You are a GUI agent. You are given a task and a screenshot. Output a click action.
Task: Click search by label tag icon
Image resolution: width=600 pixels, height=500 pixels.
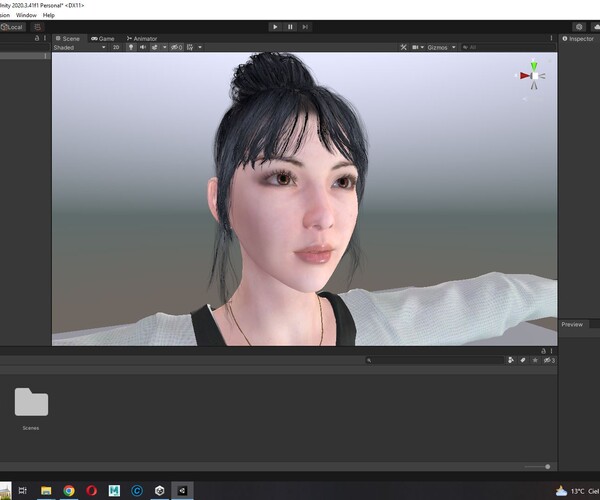point(523,360)
